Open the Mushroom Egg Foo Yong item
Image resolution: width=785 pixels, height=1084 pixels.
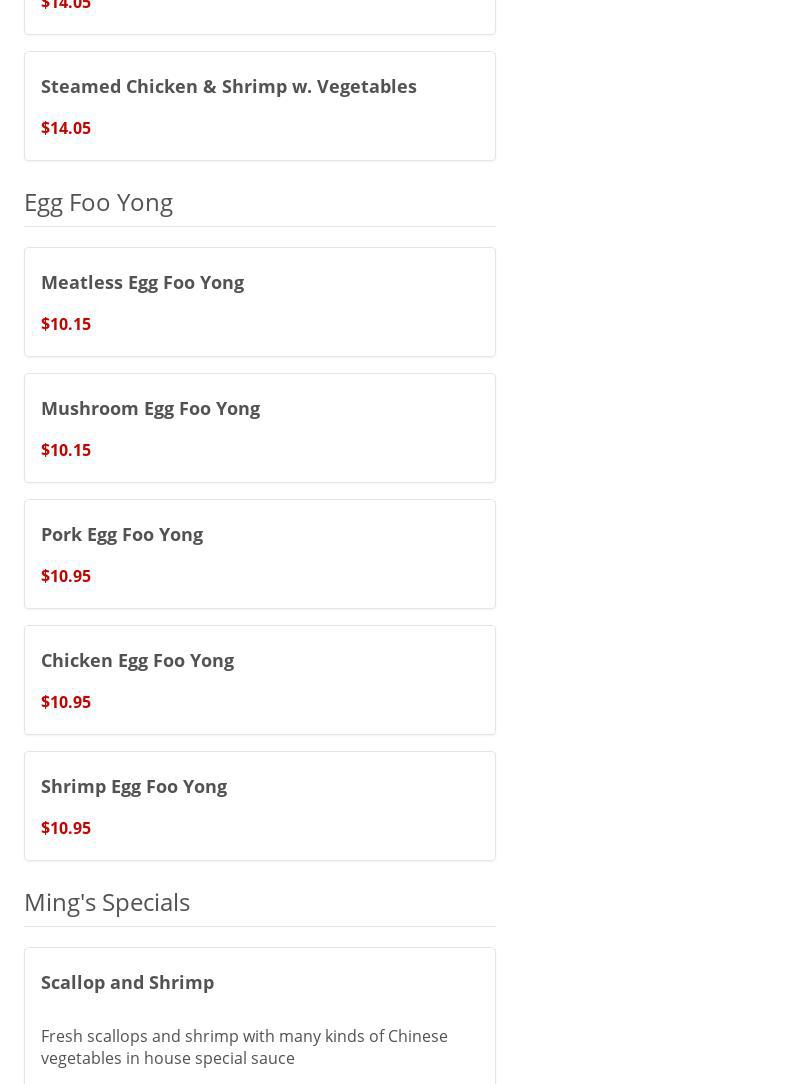pos(150,408)
